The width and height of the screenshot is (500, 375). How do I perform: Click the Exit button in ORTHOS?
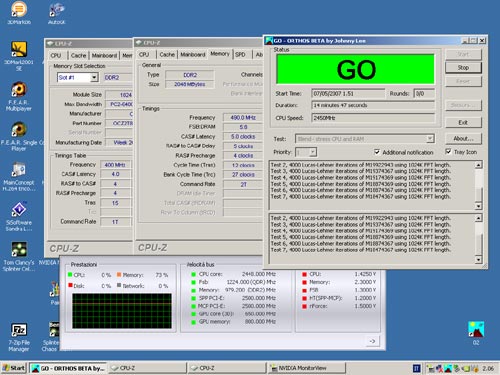point(463,122)
